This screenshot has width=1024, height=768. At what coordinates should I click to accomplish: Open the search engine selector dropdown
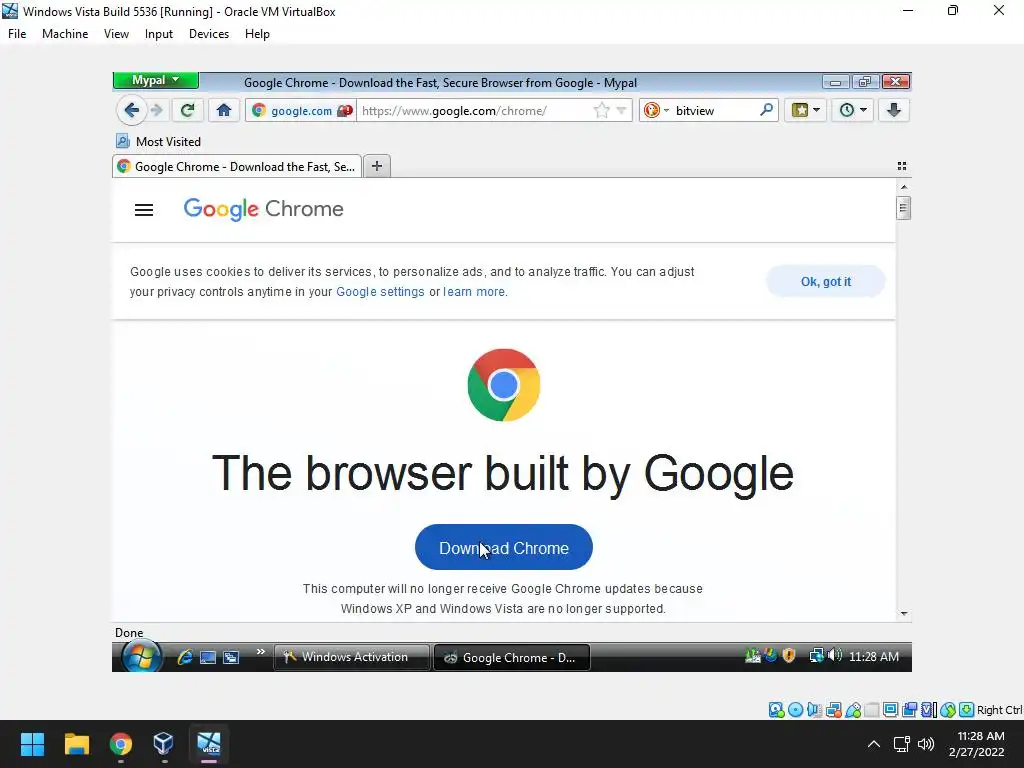click(x=656, y=110)
